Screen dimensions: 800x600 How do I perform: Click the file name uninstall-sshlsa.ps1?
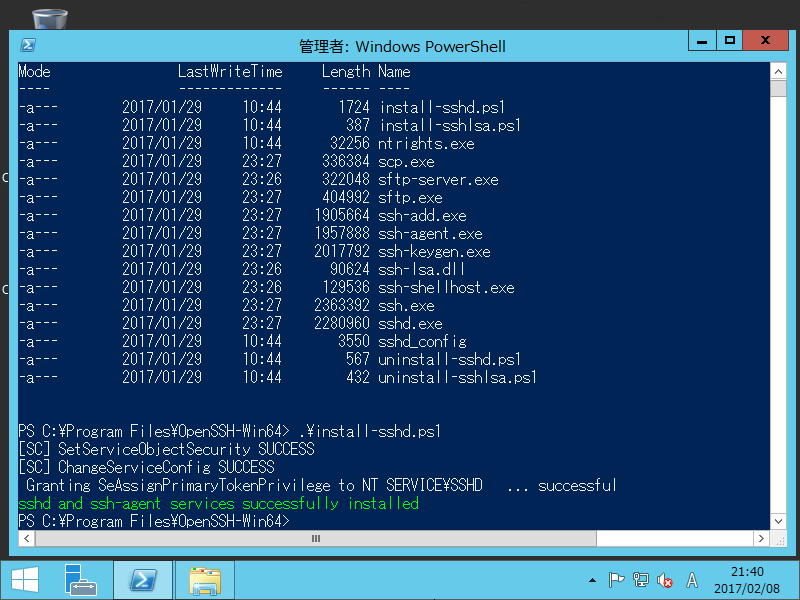tap(458, 377)
